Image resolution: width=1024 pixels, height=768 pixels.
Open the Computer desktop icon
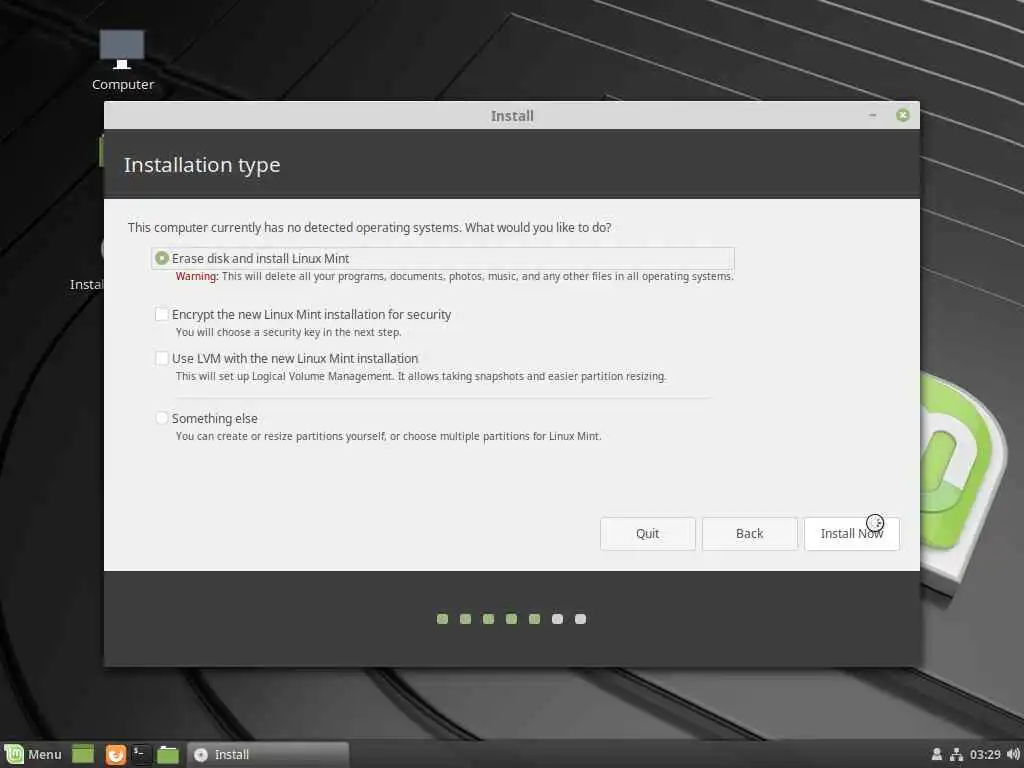[122, 60]
